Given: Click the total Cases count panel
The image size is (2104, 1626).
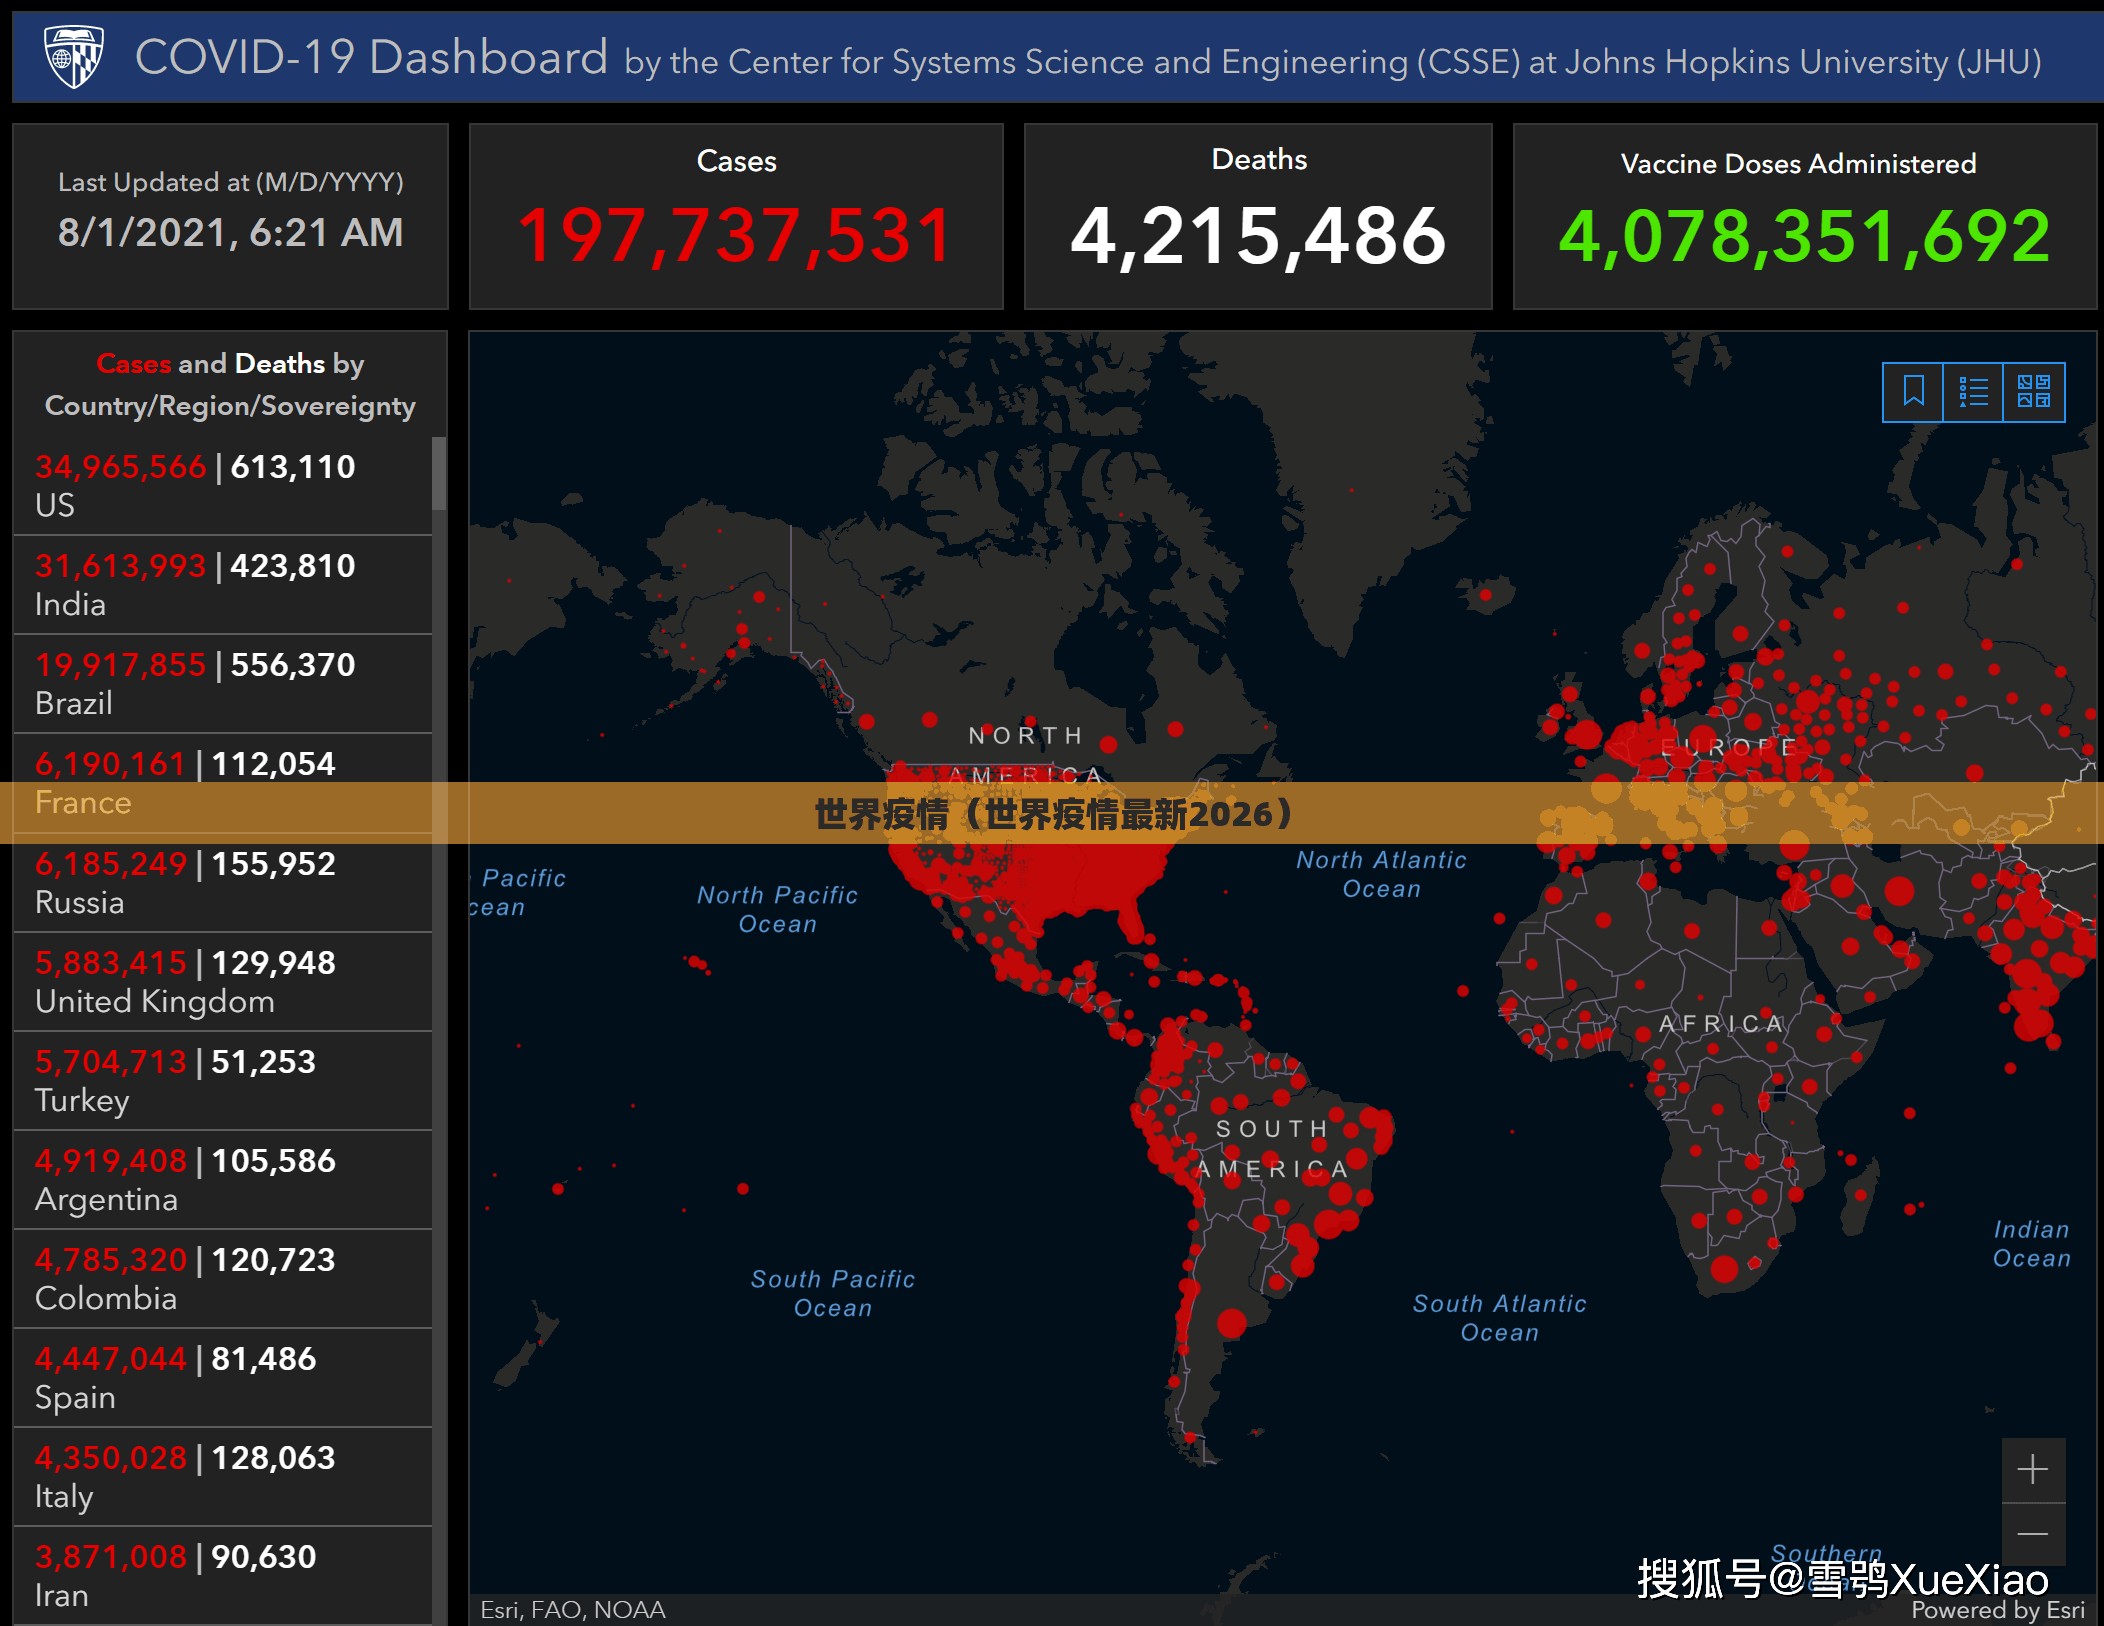Looking at the screenshot, I should coord(736,216).
